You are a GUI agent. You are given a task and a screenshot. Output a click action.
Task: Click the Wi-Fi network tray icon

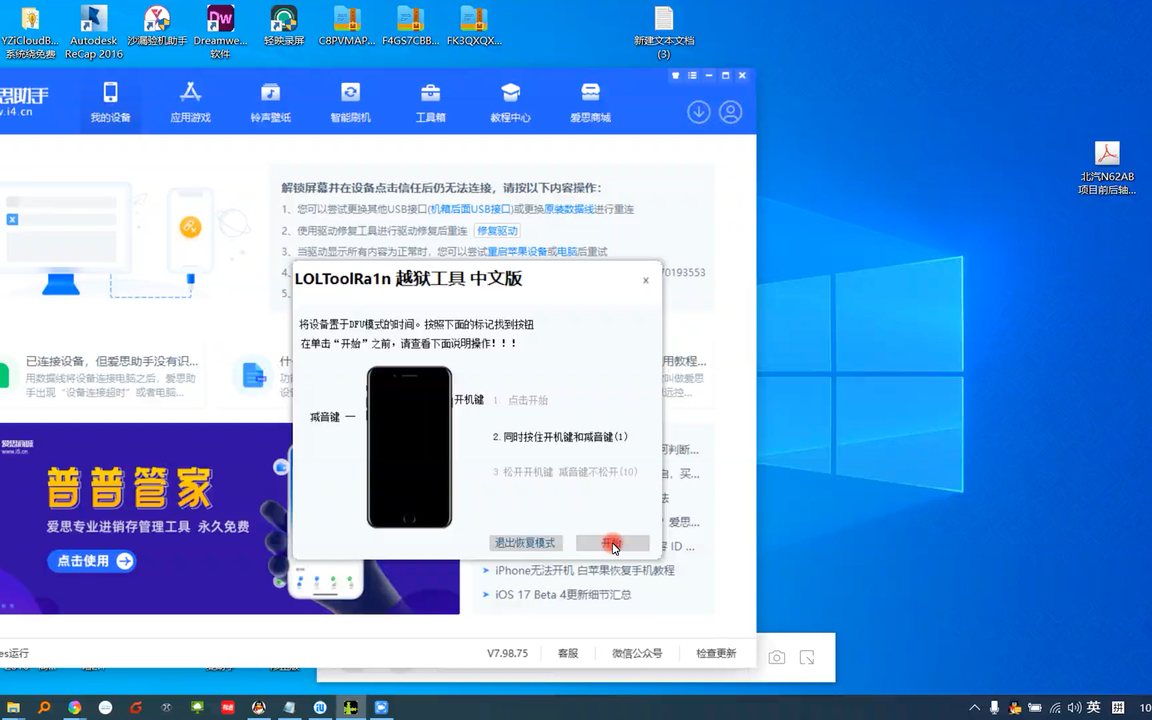click(1055, 708)
